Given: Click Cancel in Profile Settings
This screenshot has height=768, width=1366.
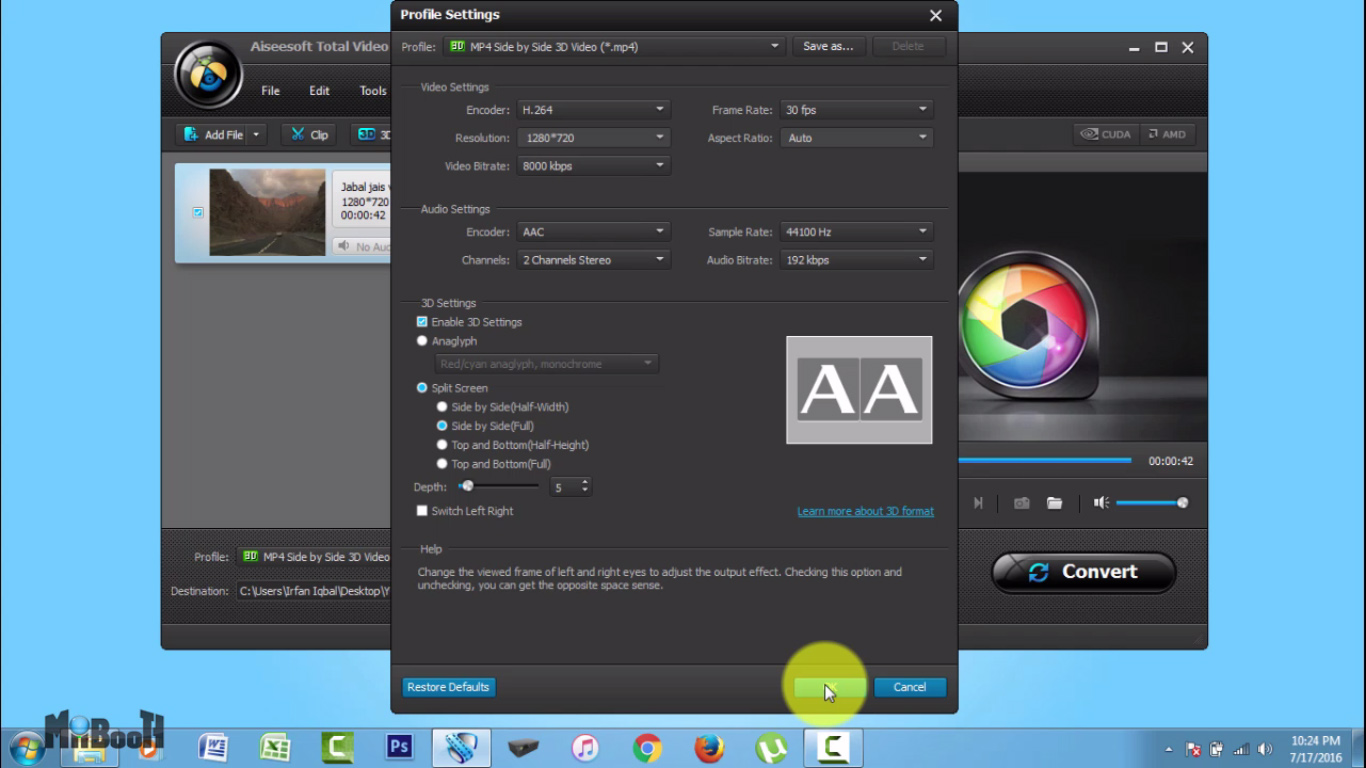Looking at the screenshot, I should (910, 687).
